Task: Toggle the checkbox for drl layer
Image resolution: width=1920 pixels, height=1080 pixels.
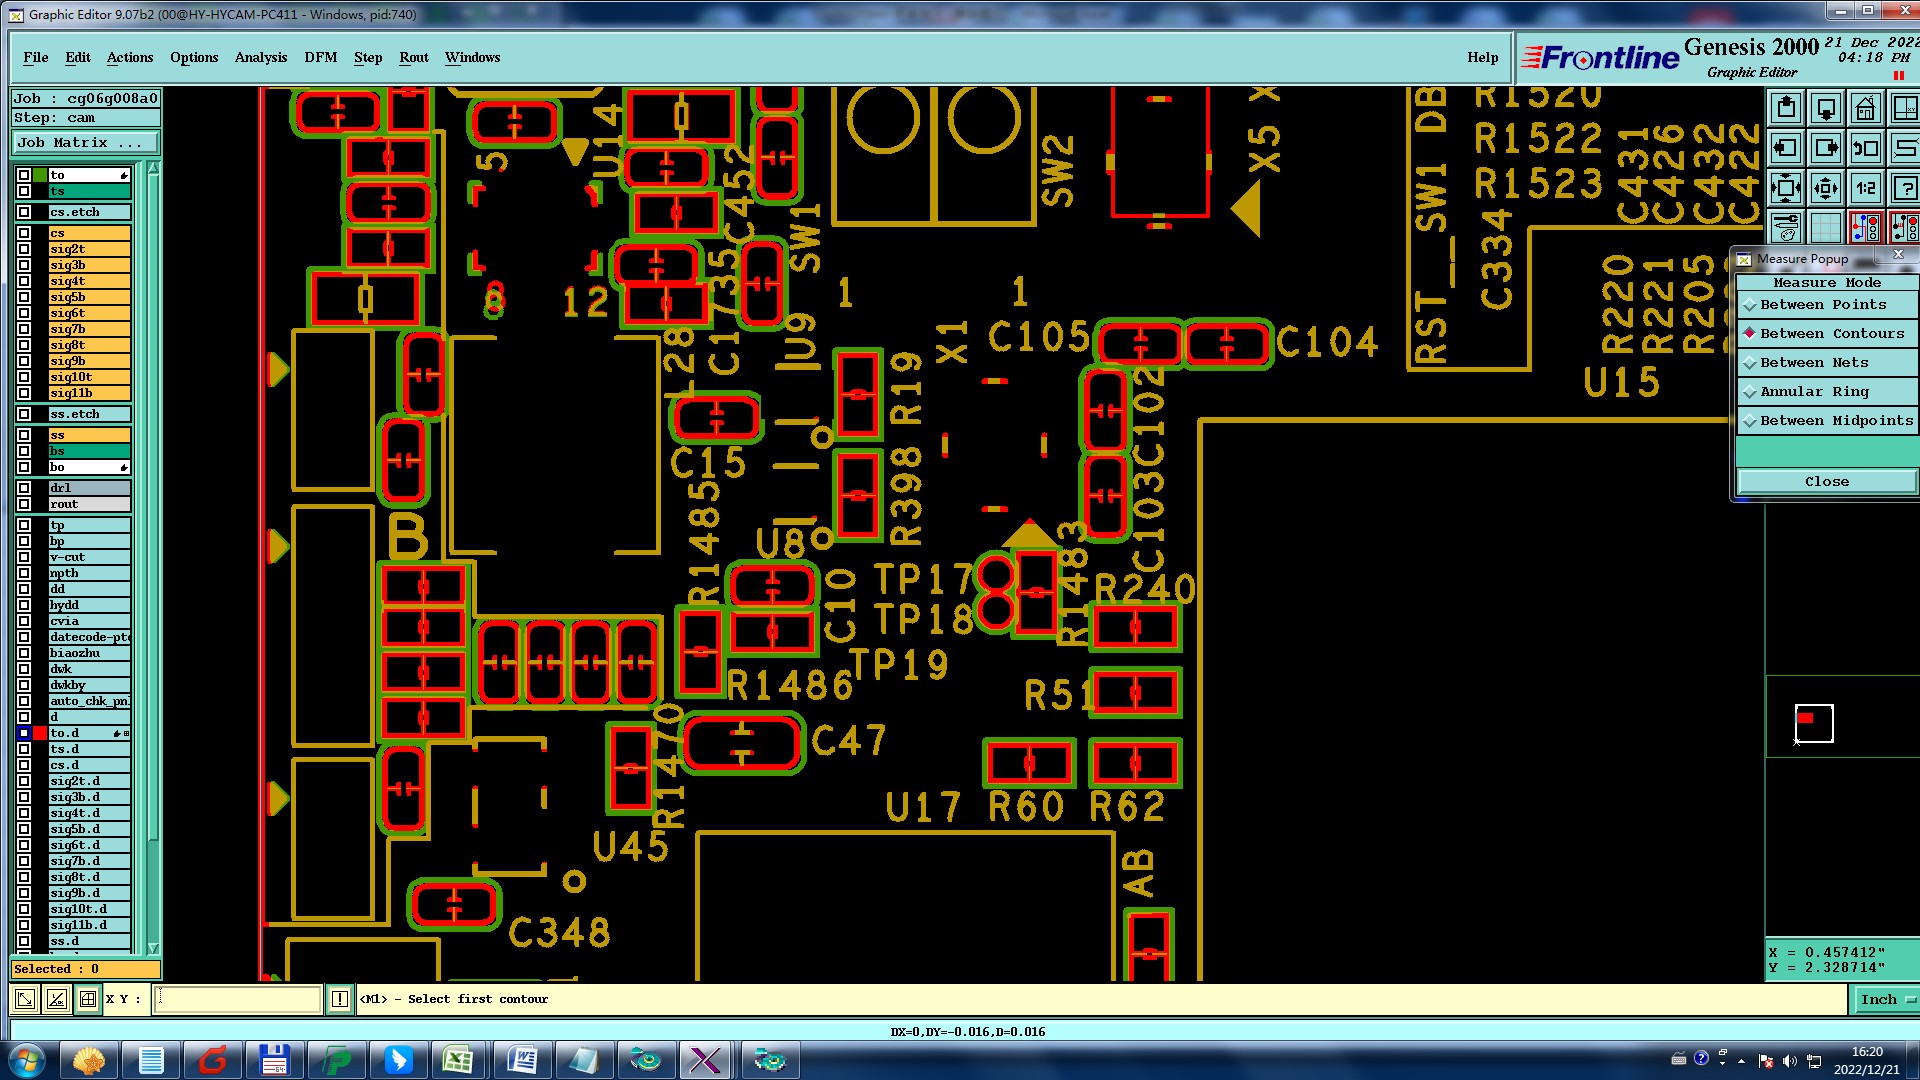Action: point(24,488)
